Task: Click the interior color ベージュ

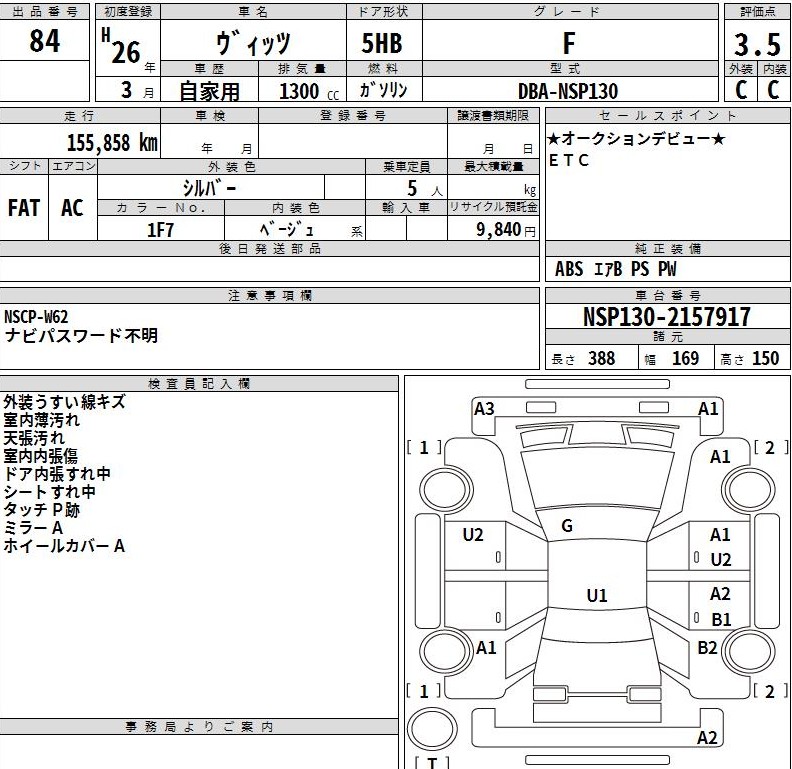Action: point(286,230)
